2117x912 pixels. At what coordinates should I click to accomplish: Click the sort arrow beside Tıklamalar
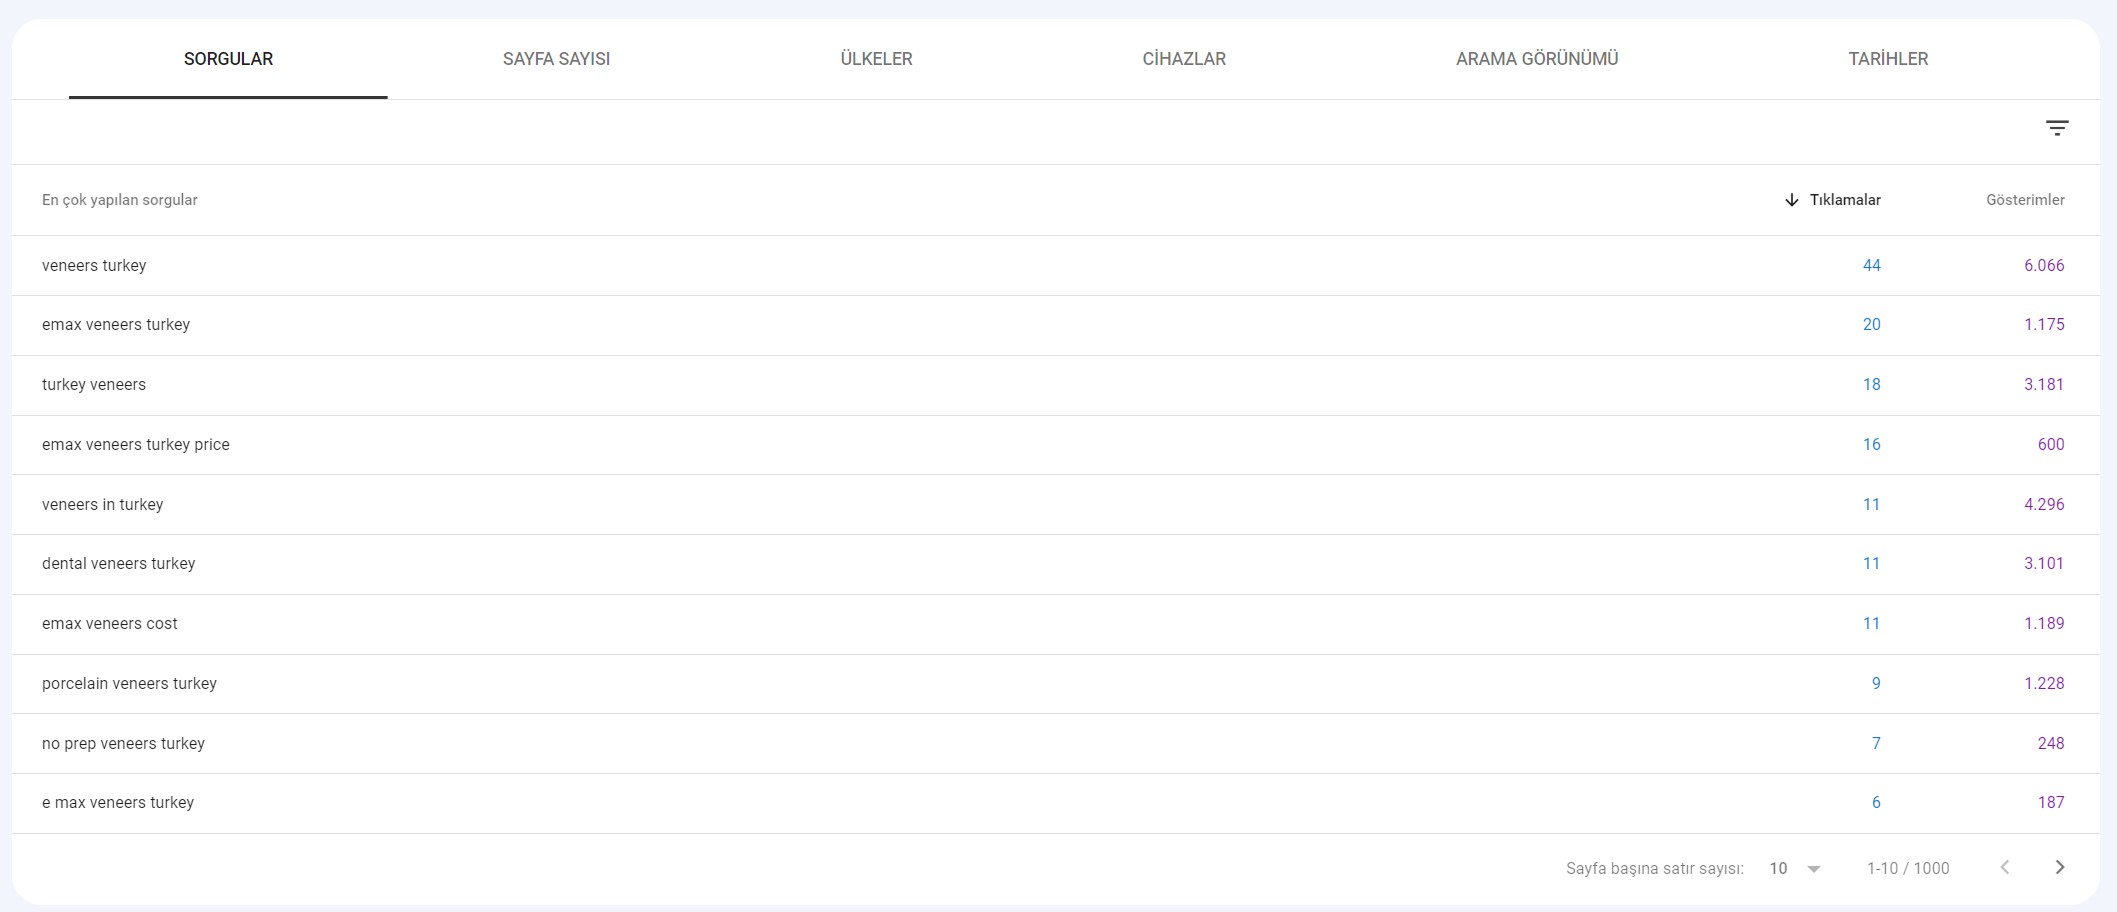[x=1791, y=200]
